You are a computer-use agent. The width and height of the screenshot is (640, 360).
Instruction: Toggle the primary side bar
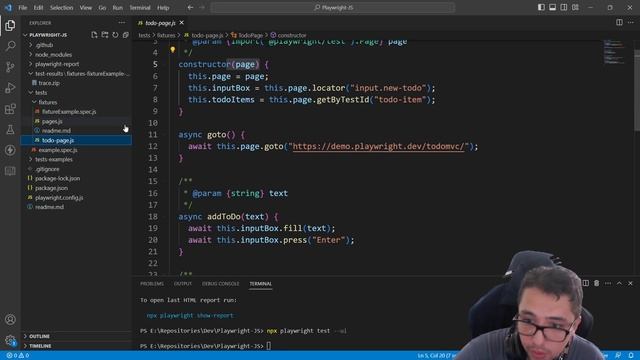pyautogui.click(x=541, y=7)
